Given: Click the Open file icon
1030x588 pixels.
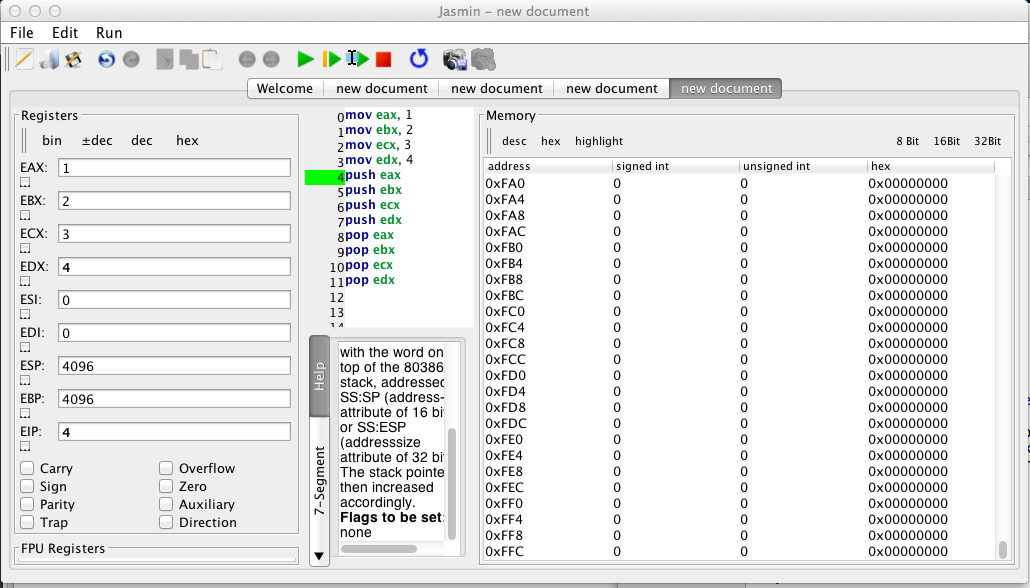Looking at the screenshot, I should point(49,60).
